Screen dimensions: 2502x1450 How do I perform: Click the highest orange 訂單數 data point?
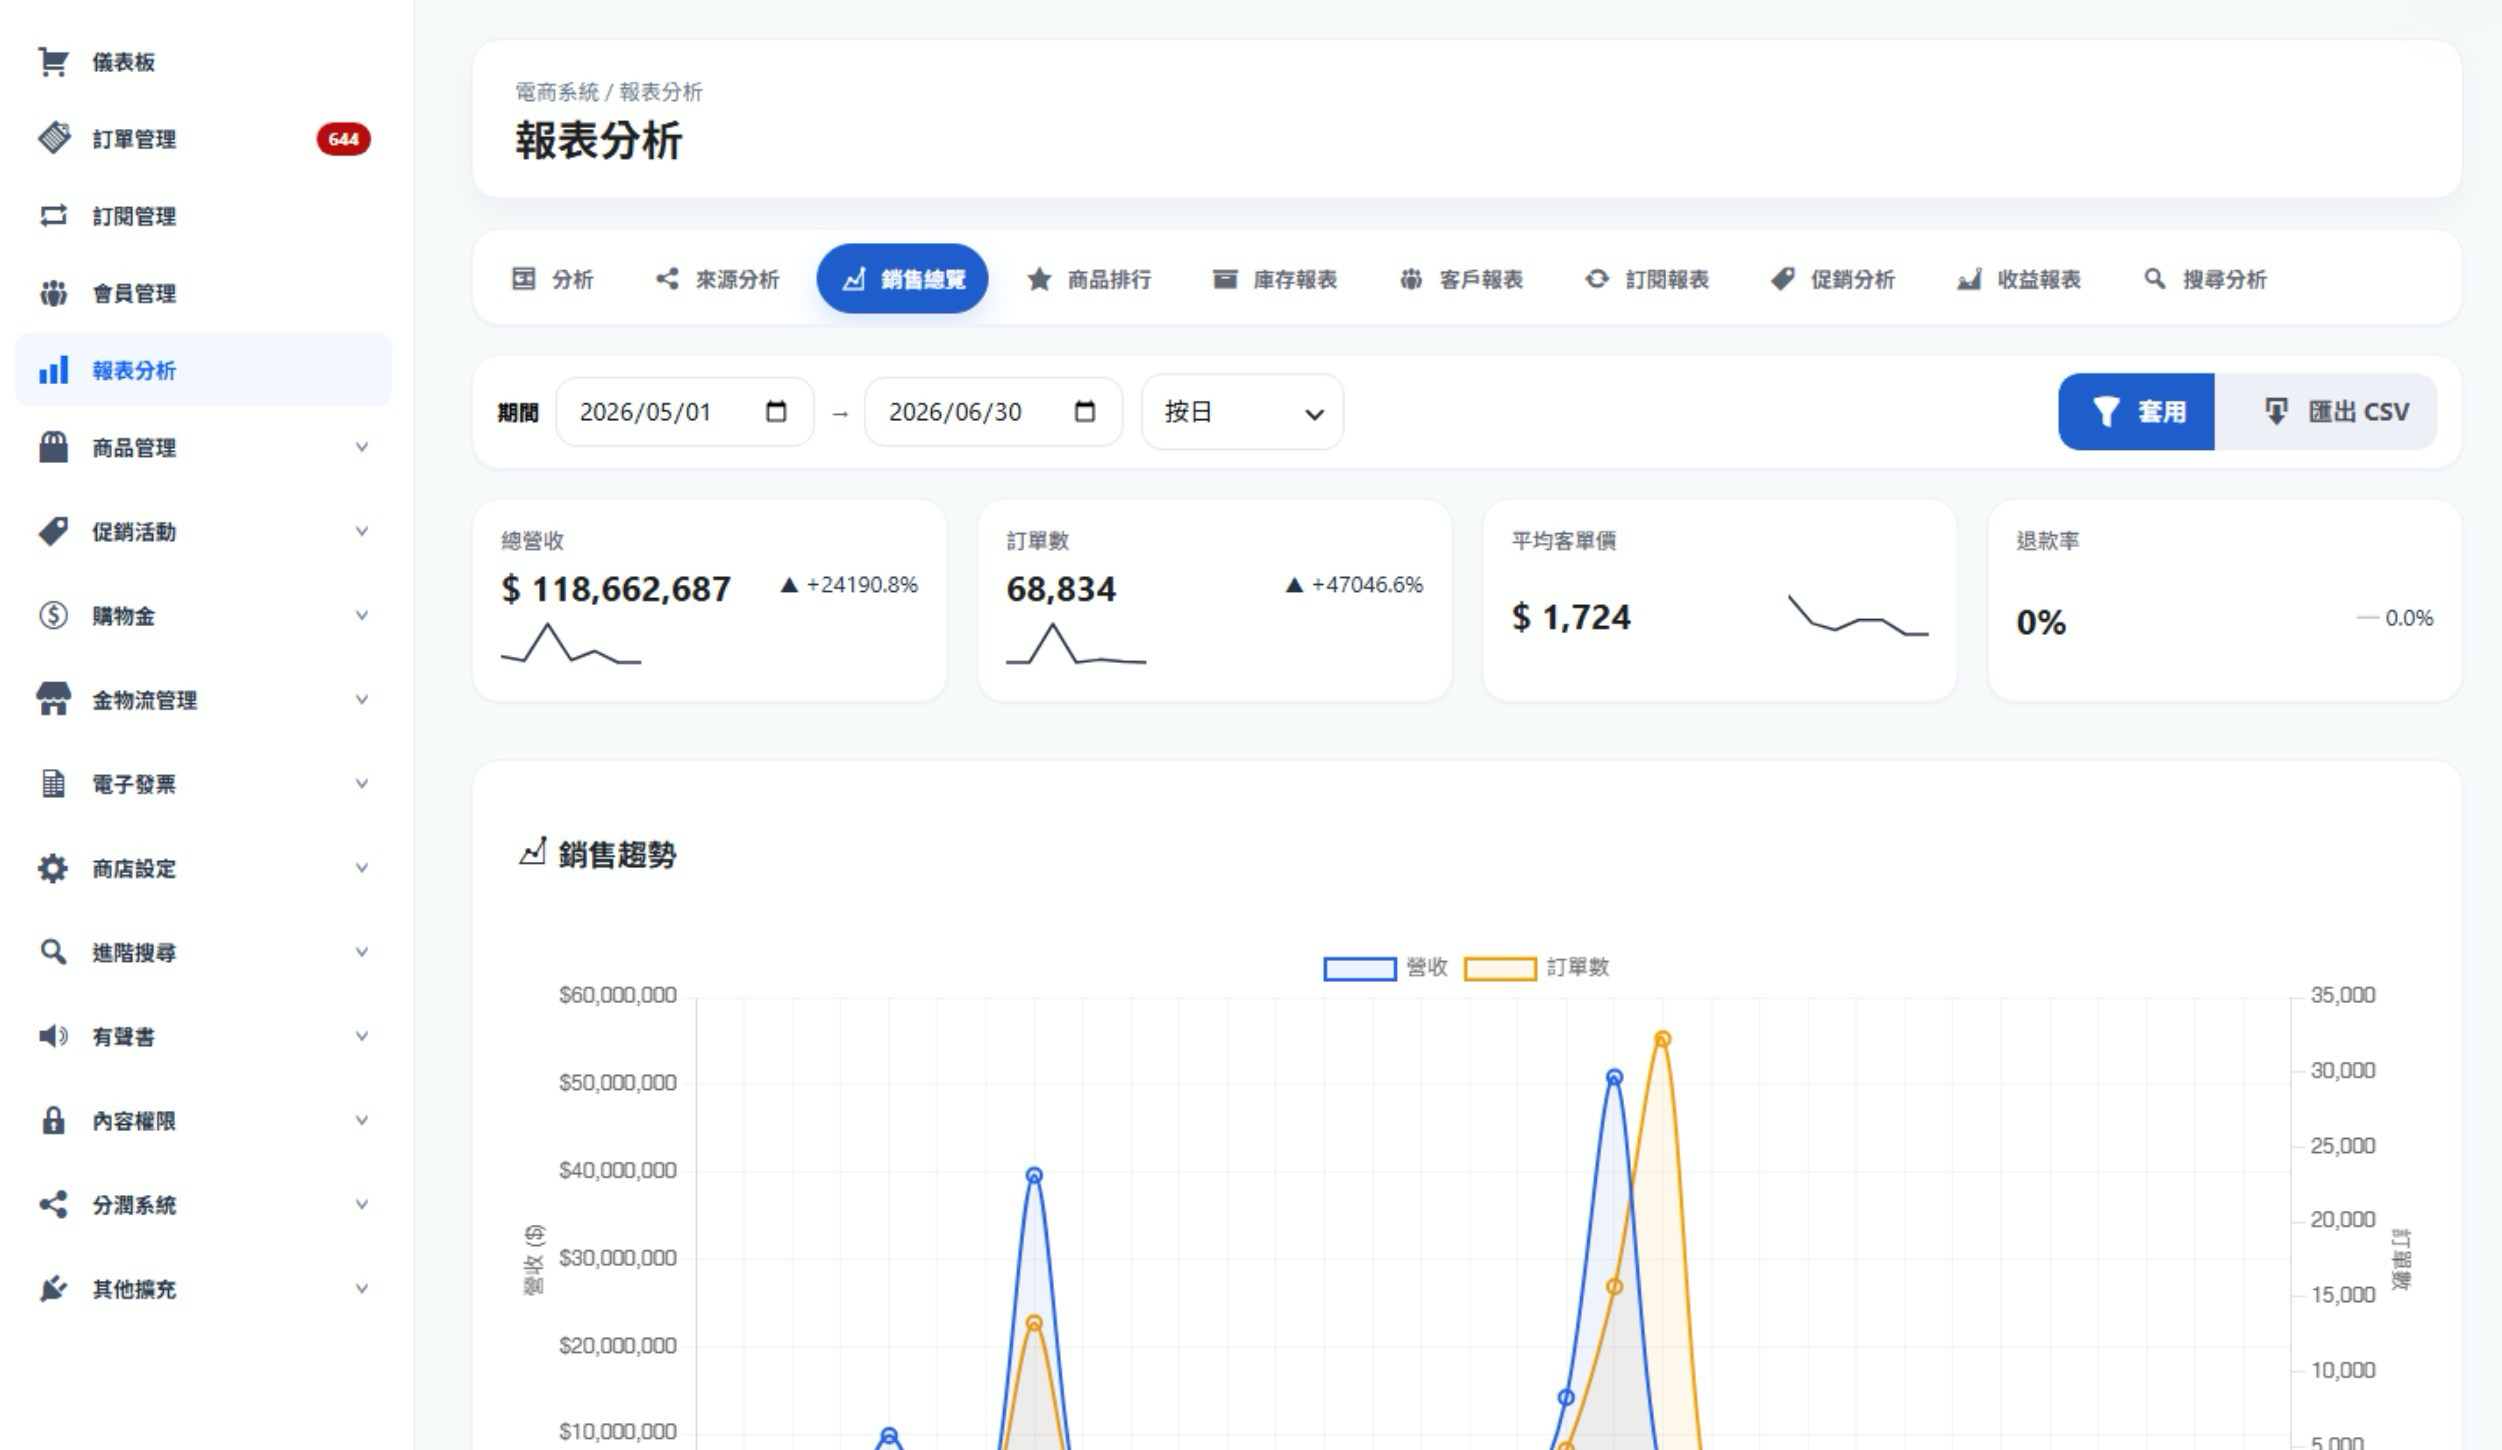[1662, 1039]
